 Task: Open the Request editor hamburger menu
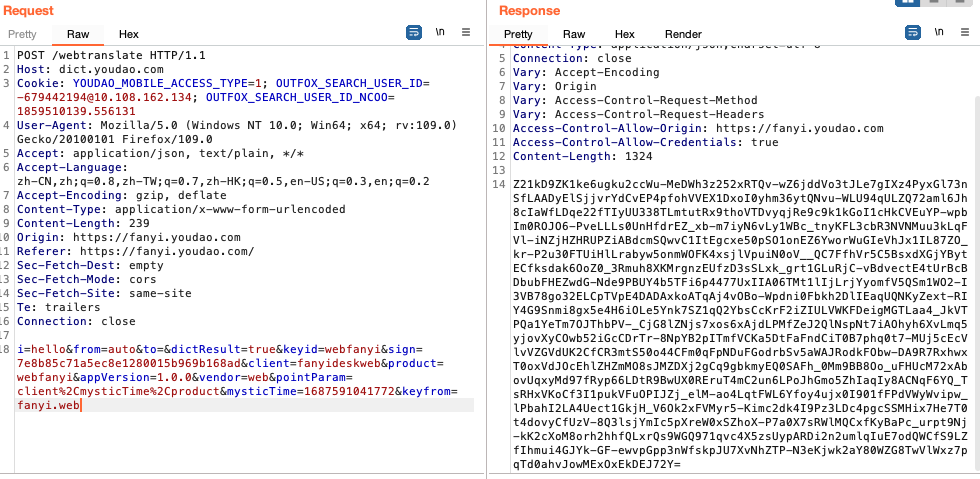pos(466,33)
